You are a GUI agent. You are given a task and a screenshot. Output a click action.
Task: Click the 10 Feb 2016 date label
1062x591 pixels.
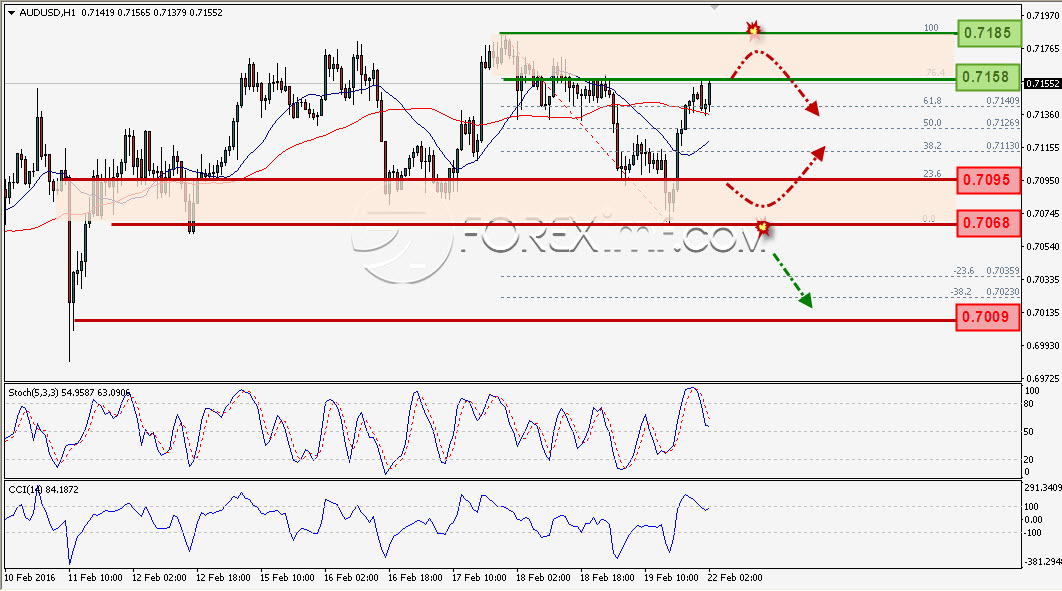click(30, 578)
